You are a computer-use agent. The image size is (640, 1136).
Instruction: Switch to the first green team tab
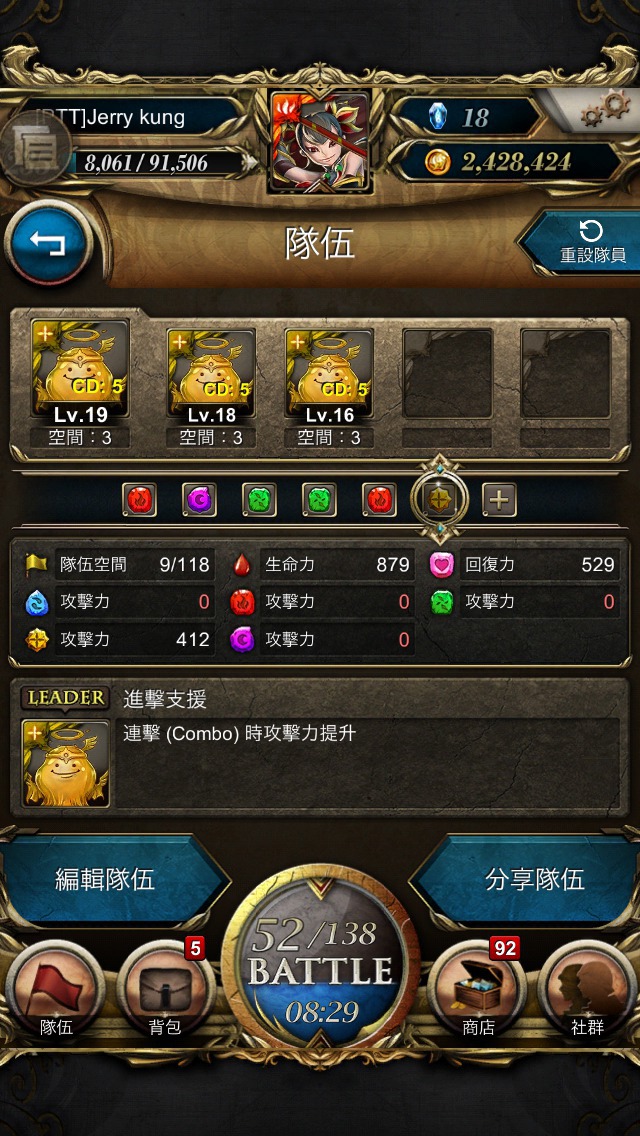(x=259, y=500)
